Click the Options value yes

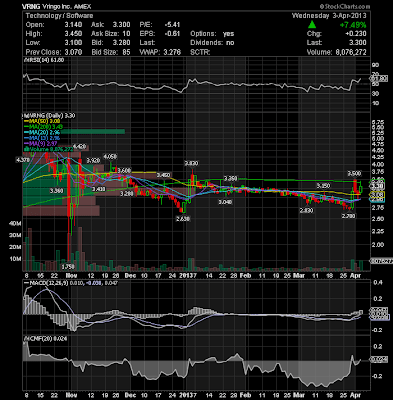228,34
